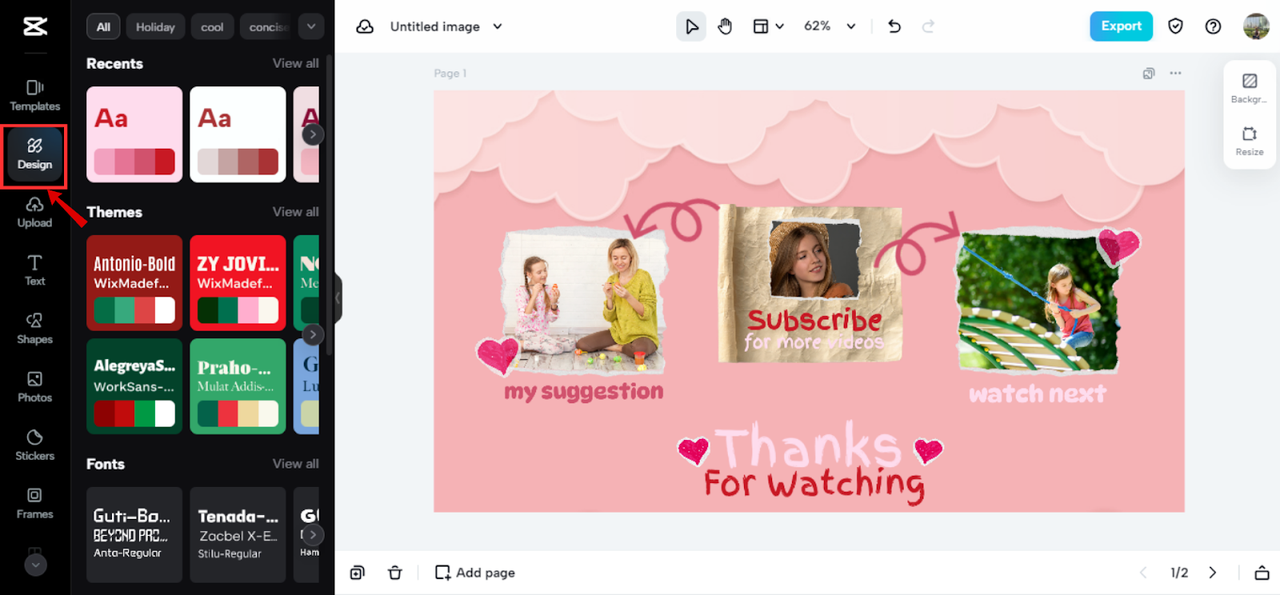Open the CapCut logo home menu

(x=35, y=27)
